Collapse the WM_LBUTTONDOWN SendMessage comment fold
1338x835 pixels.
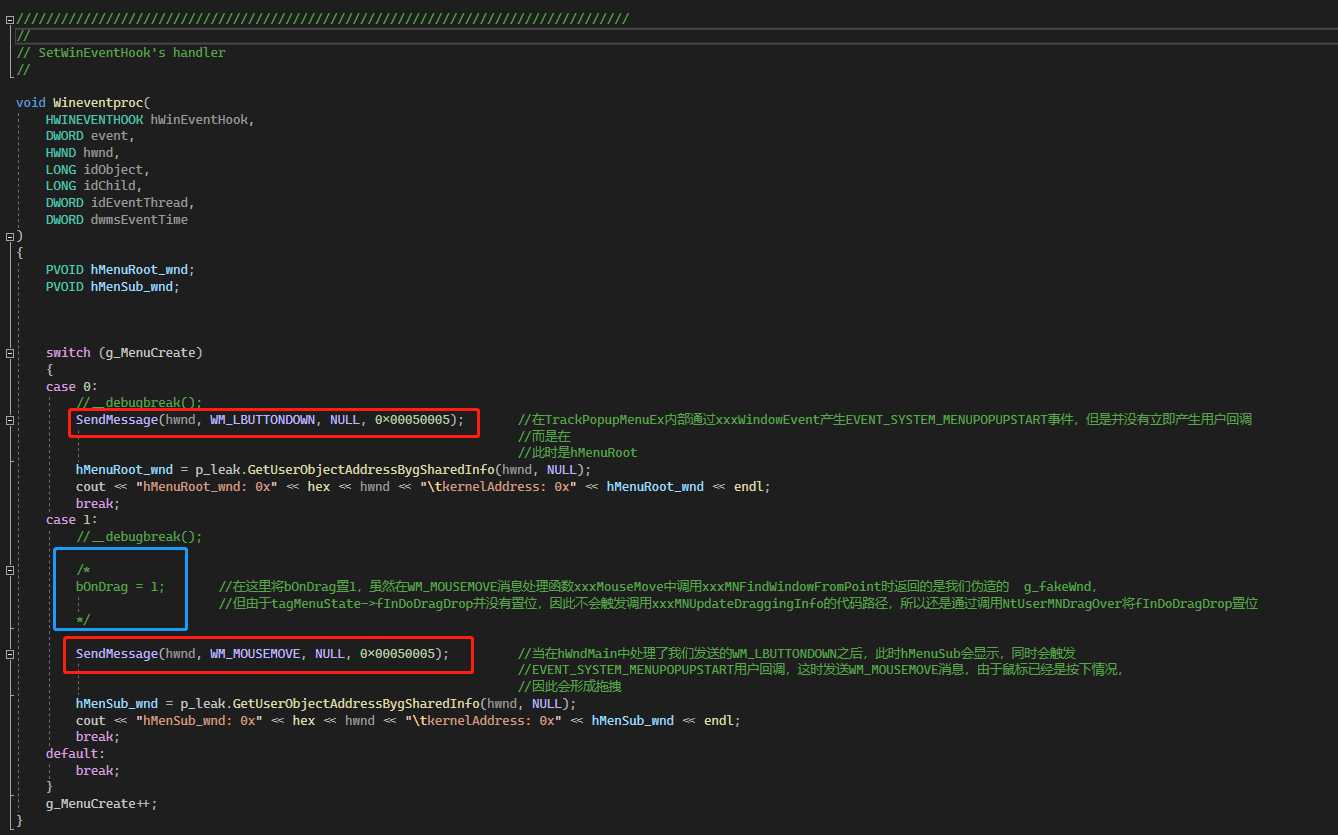point(9,420)
